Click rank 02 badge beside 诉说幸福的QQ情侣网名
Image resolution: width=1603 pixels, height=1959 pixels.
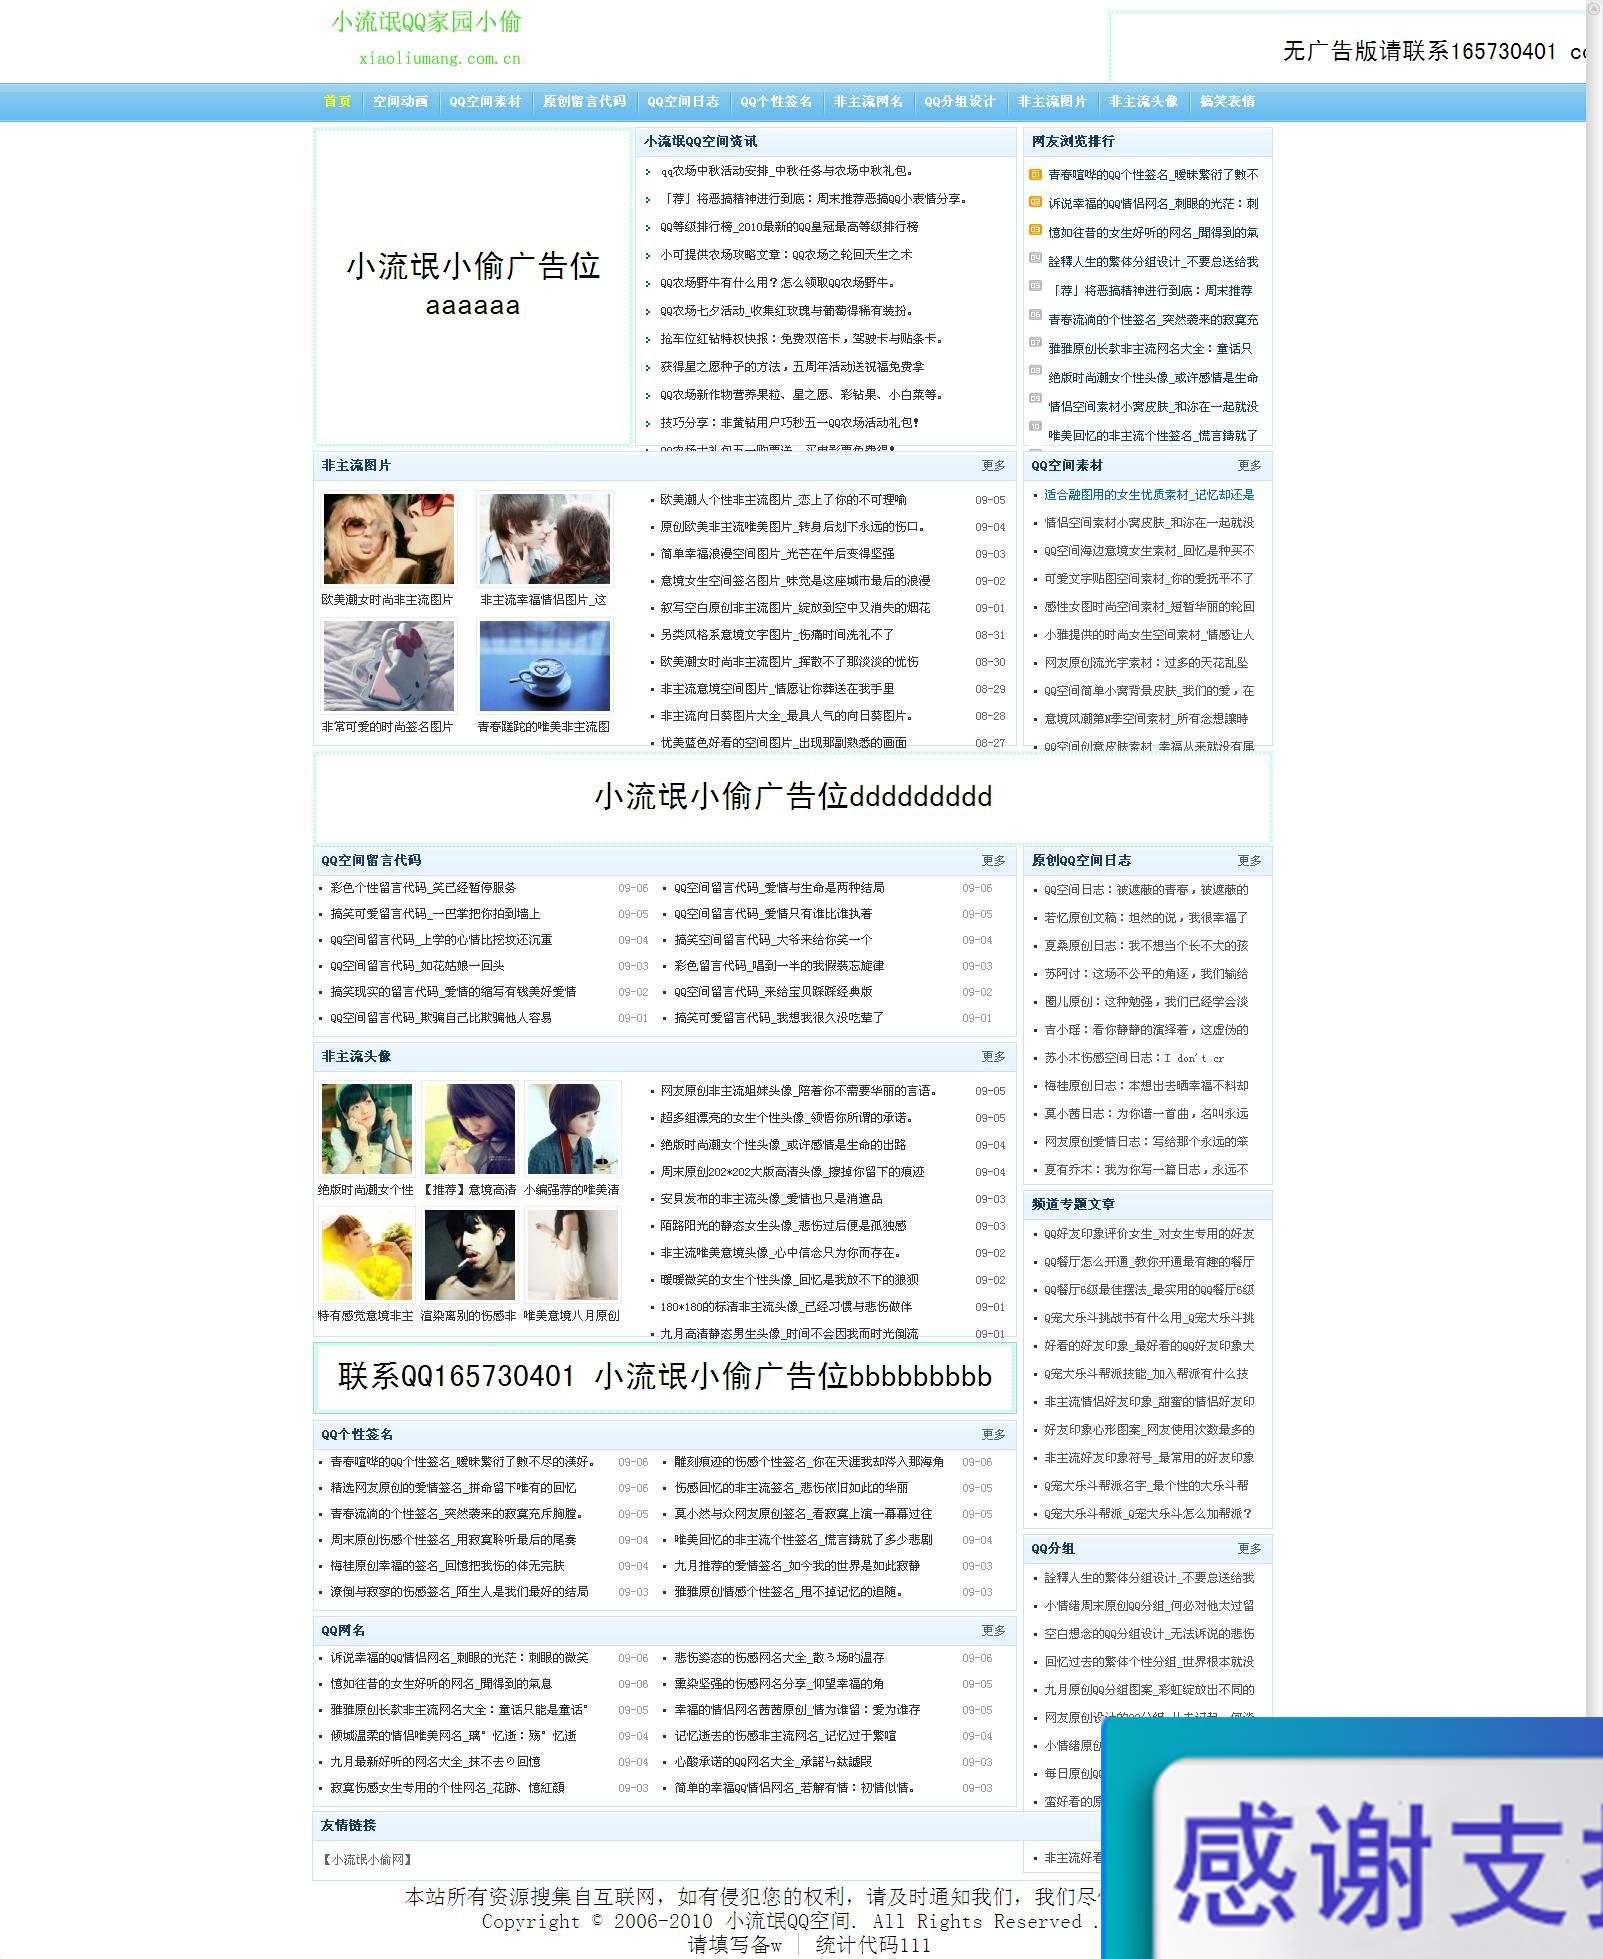[x=1036, y=202]
